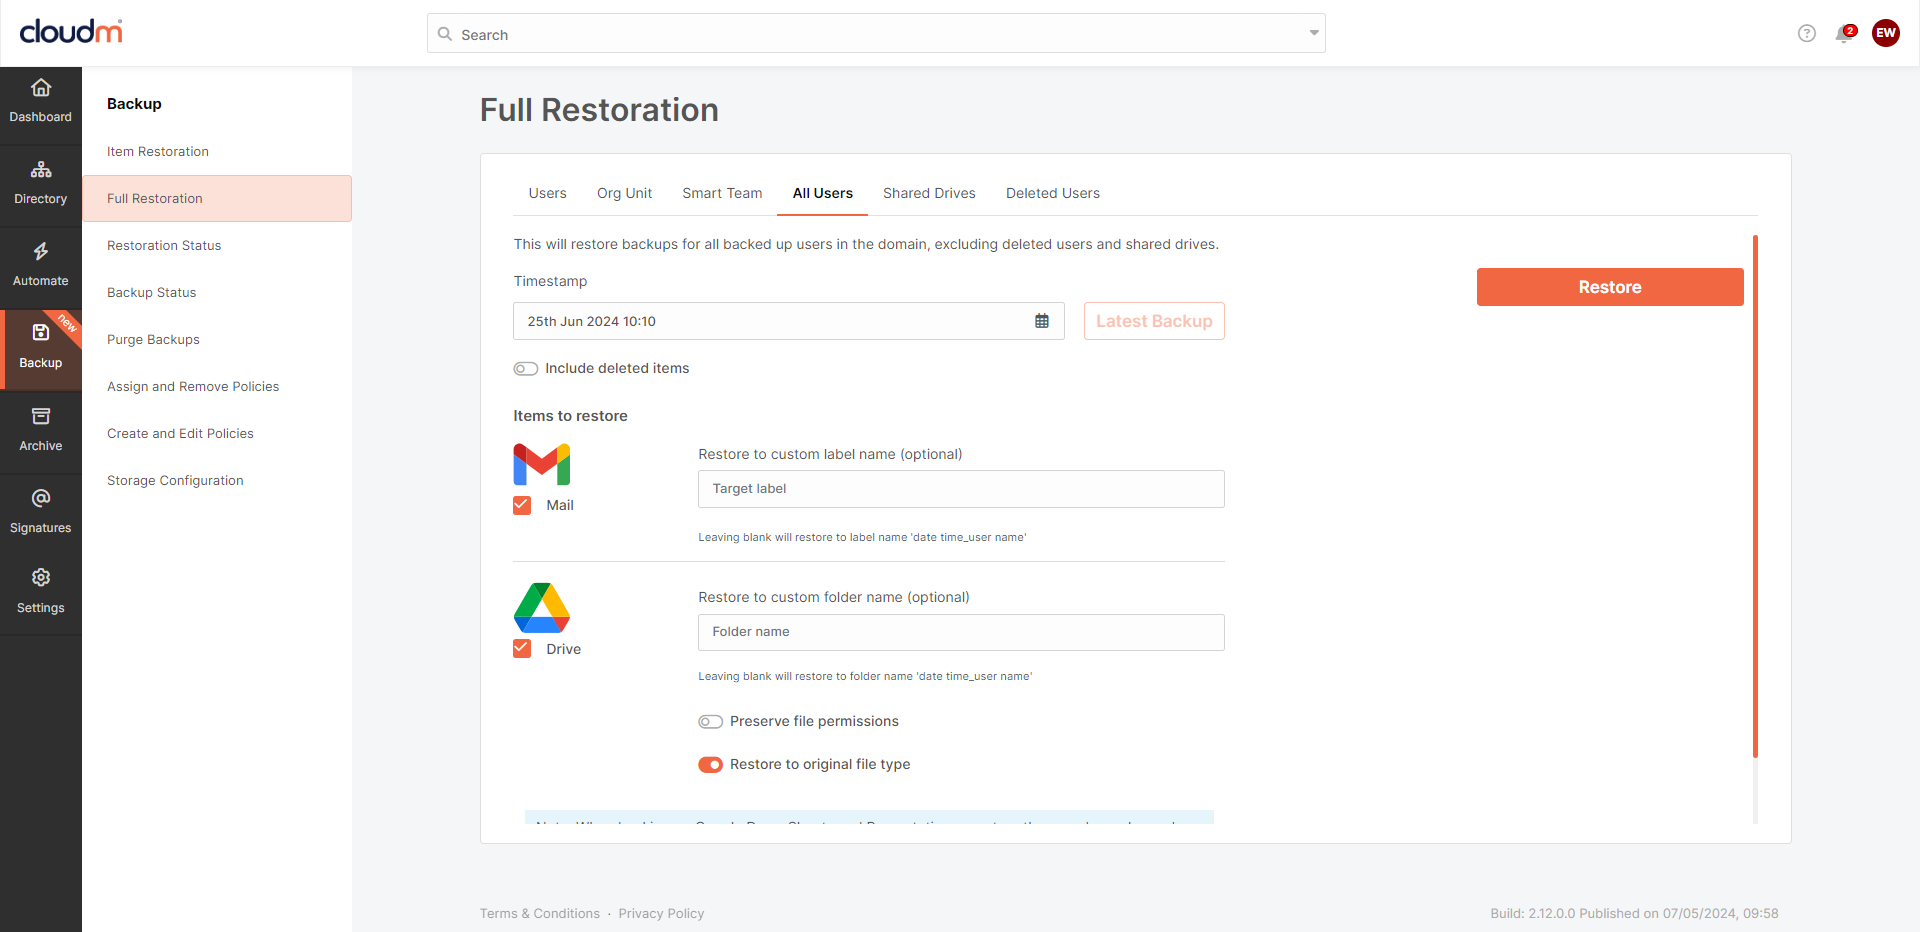This screenshot has width=1920, height=932.
Task: View notifications bell icon
Action: pos(1844,34)
